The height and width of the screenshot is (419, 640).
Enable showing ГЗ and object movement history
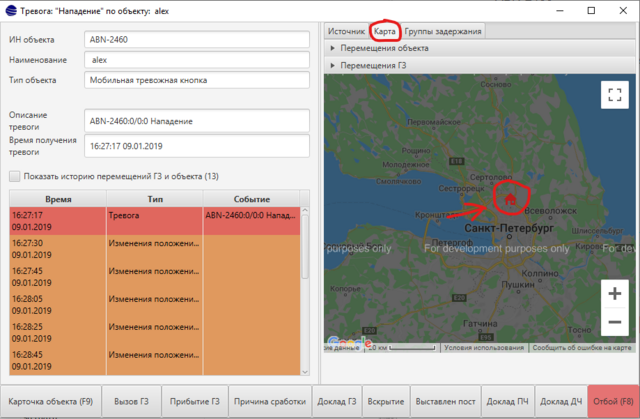click(x=14, y=176)
